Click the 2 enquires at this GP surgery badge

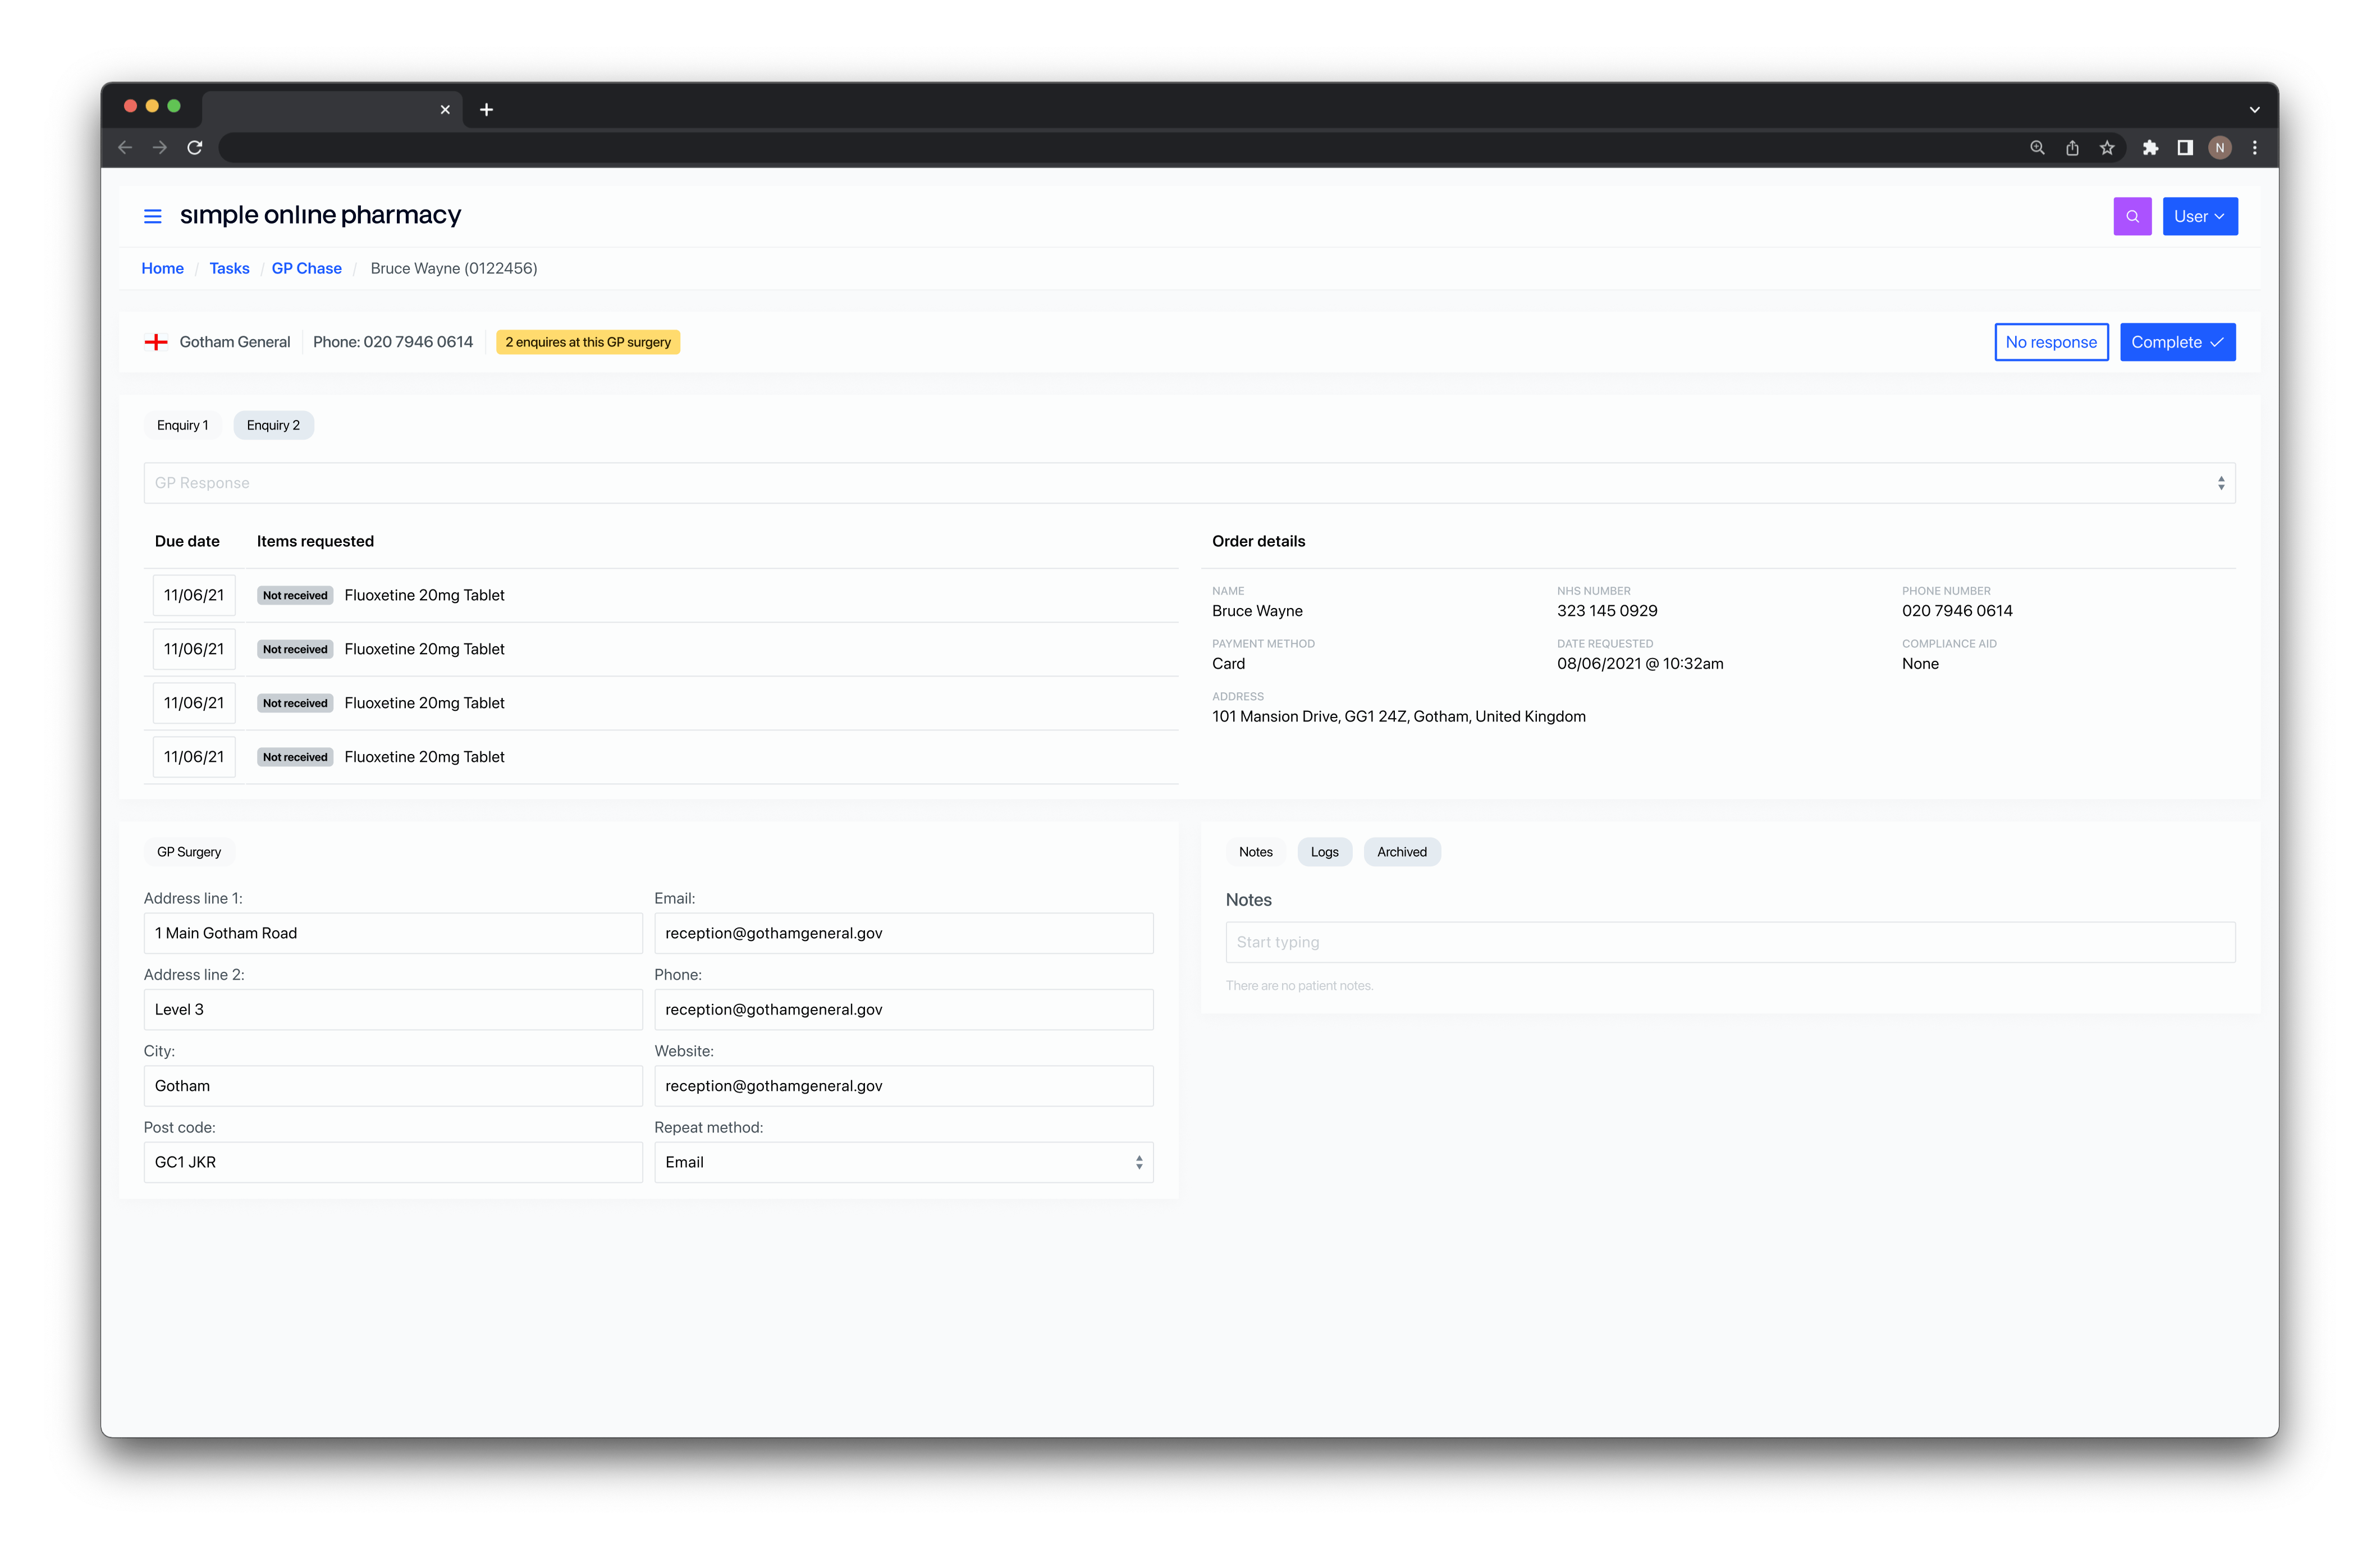pyautogui.click(x=588, y=342)
